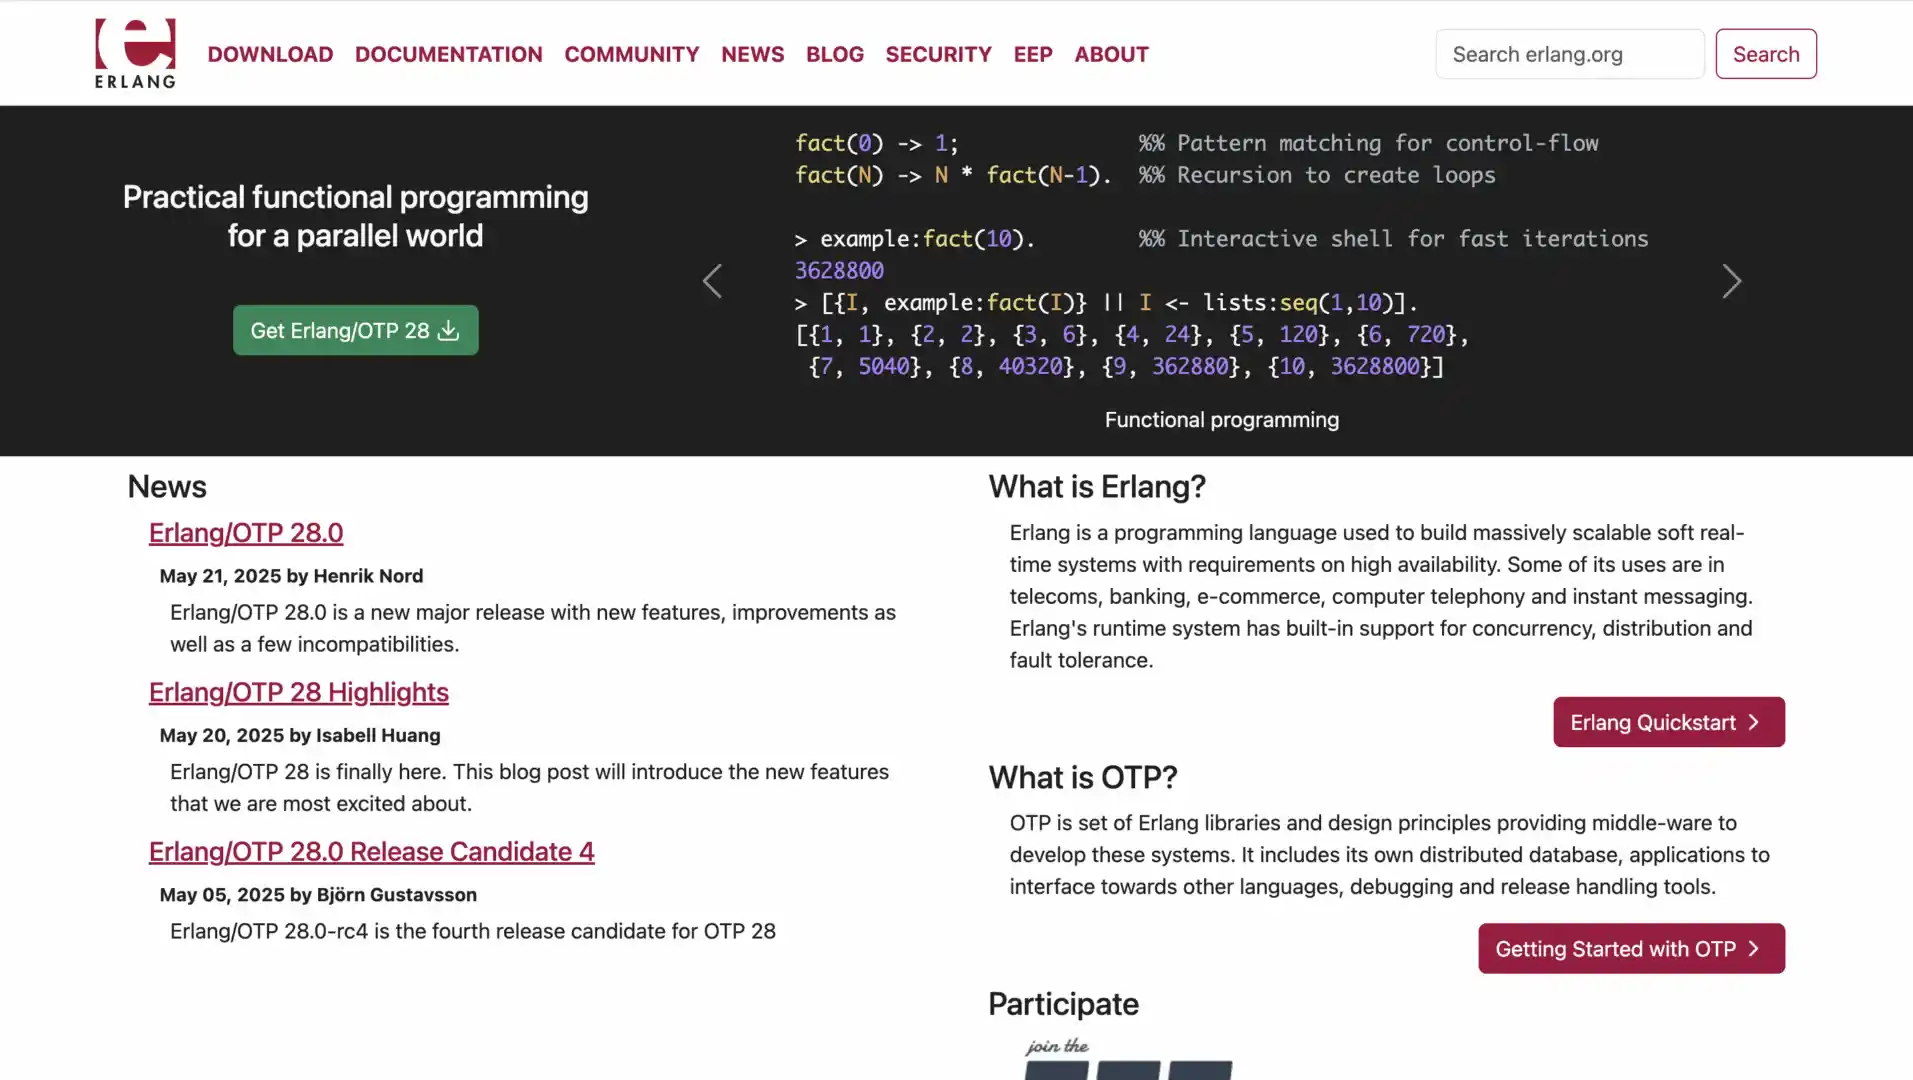
Task: Click Getting Started with OTP button
Action: click(x=1631, y=948)
